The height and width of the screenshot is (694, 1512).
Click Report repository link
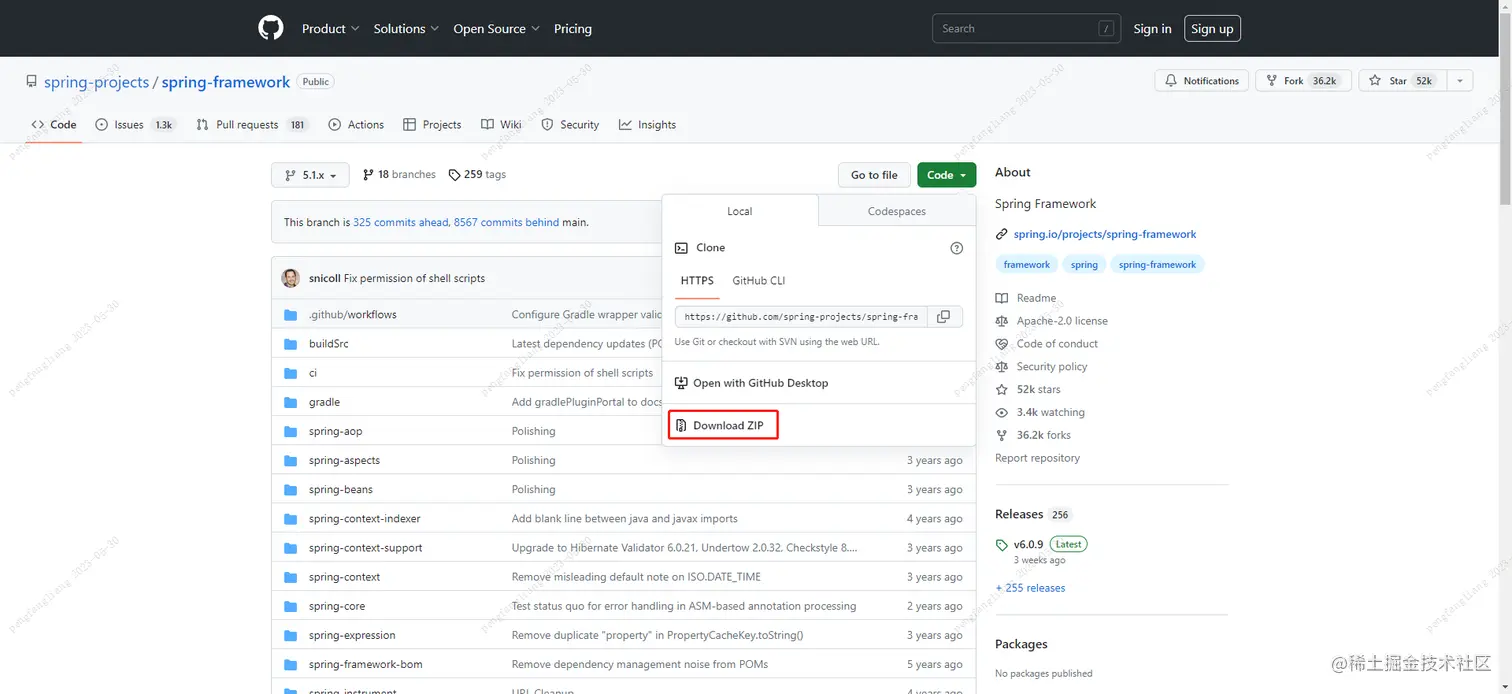coord(1037,458)
